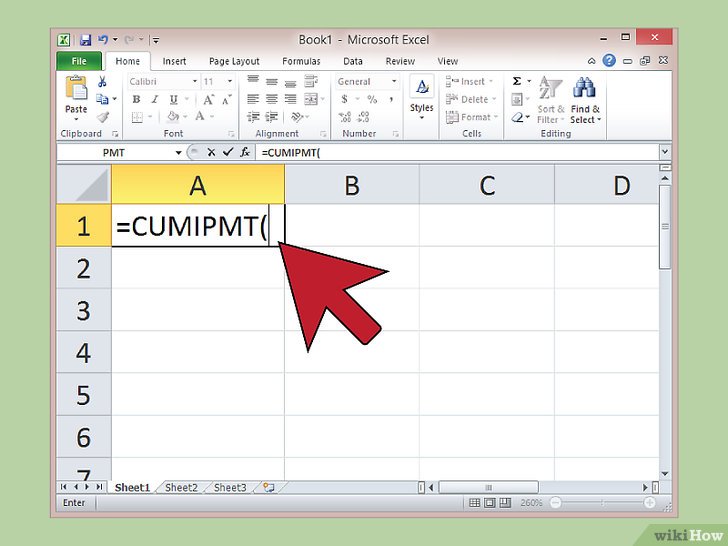
Task: Click the Insert Function fx button
Action: tap(245, 152)
